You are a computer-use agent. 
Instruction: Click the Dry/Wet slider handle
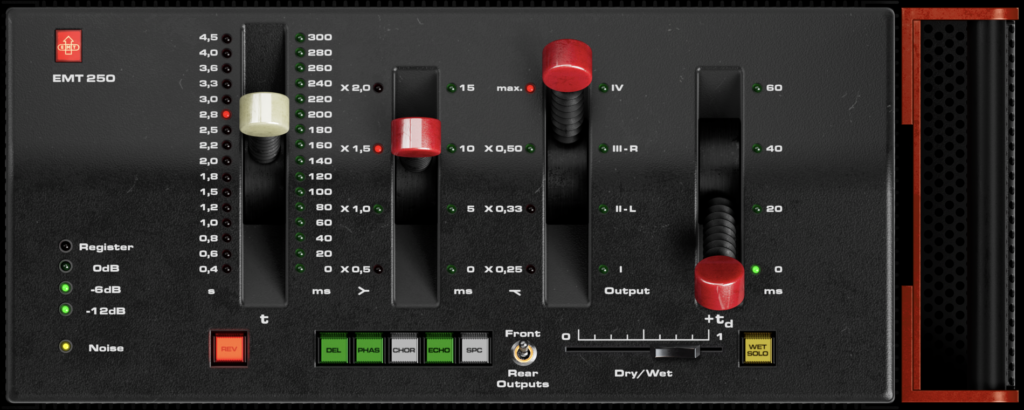click(677, 353)
